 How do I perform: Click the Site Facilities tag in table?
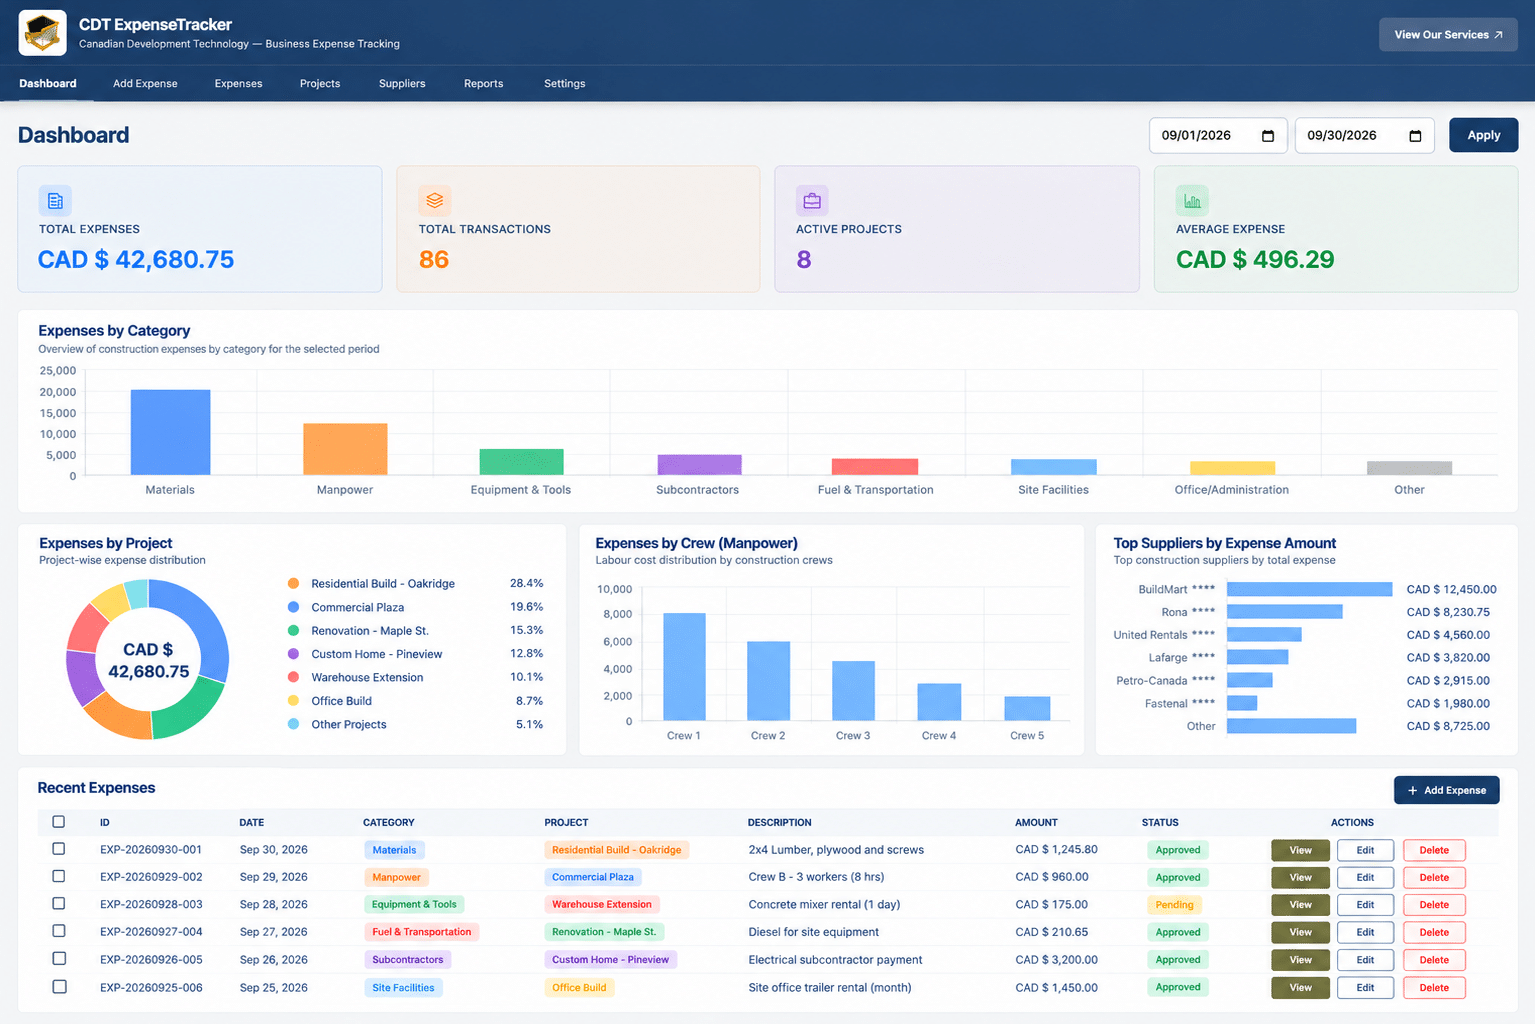(403, 988)
